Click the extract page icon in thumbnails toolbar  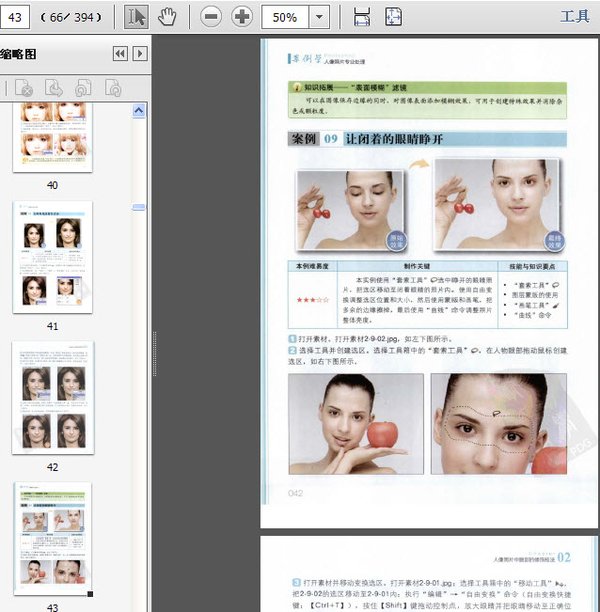coord(53,88)
